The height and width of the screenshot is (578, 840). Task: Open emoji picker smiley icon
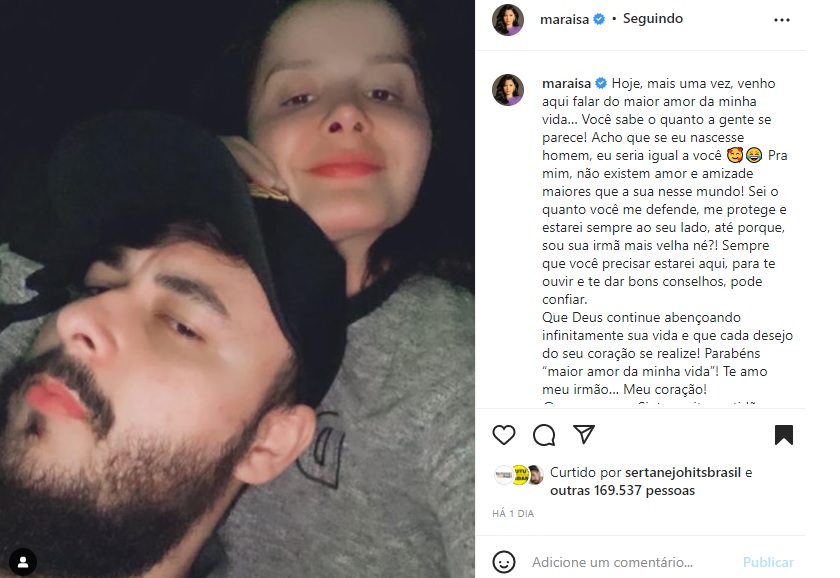504,562
